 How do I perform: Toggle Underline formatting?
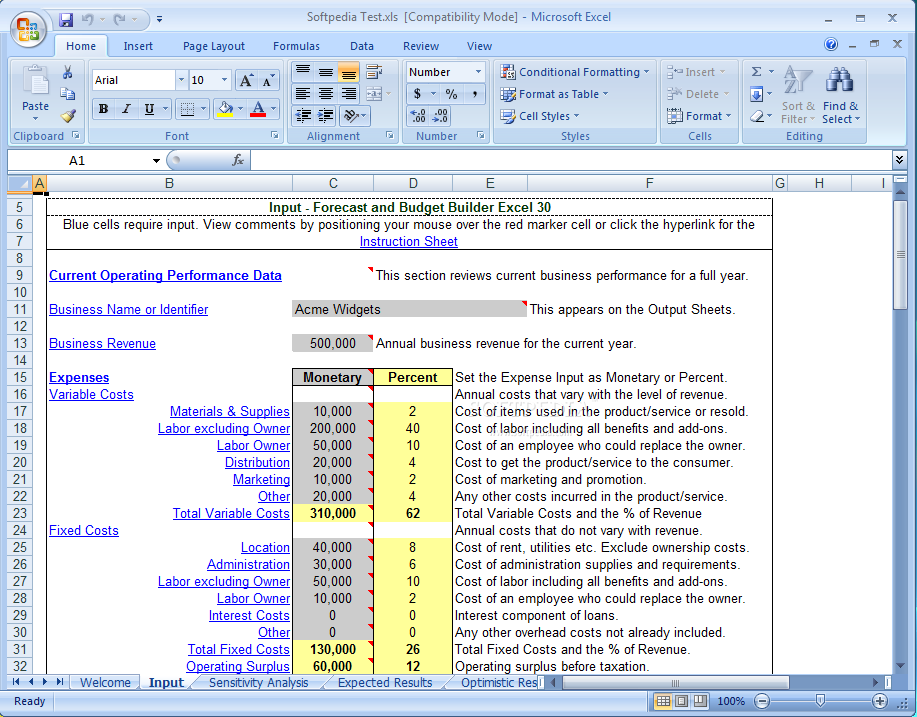tap(149, 109)
